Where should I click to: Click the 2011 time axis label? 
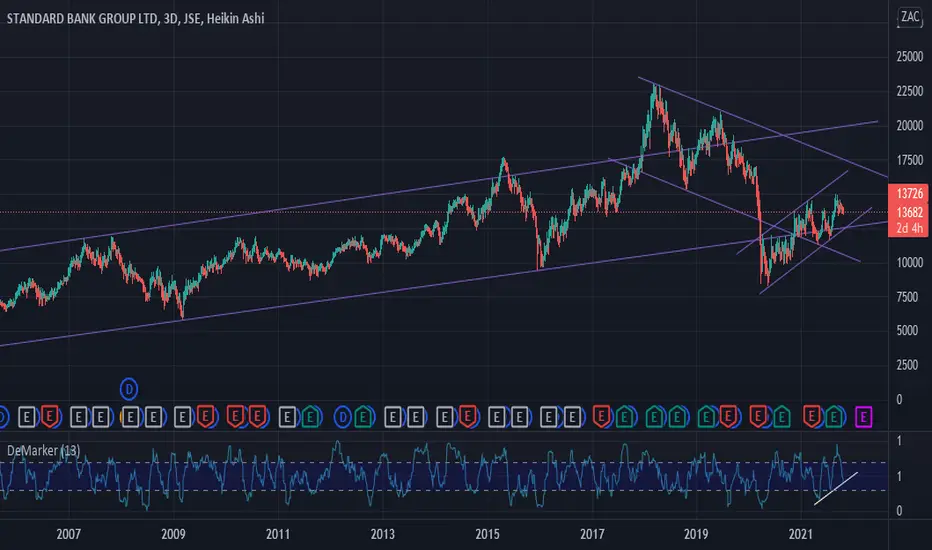coord(278,534)
